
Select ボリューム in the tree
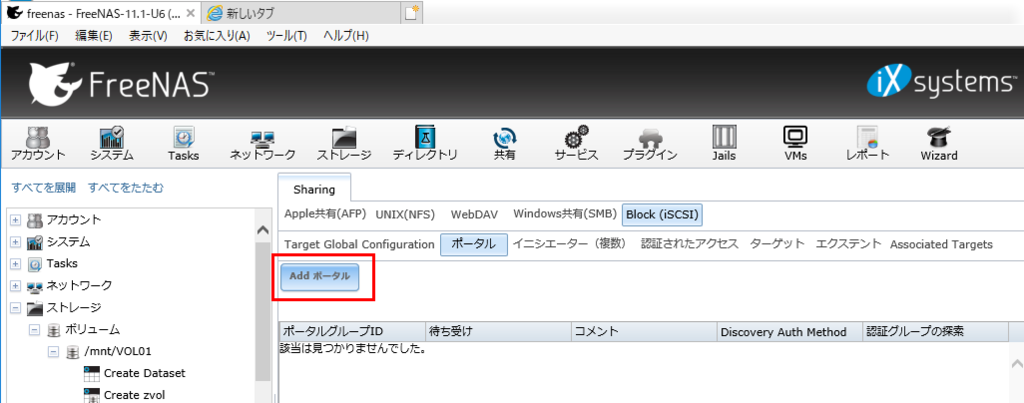[92, 329]
